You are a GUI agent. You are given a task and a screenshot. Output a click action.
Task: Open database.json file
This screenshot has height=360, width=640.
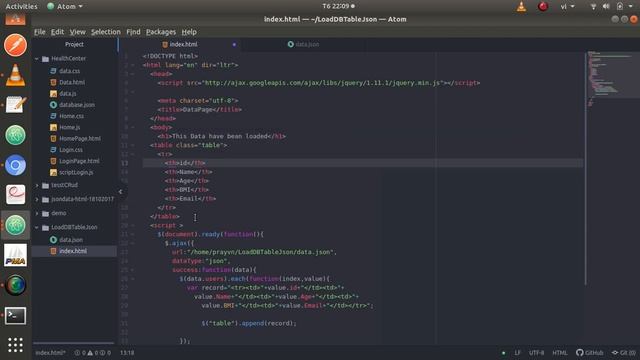click(77, 105)
